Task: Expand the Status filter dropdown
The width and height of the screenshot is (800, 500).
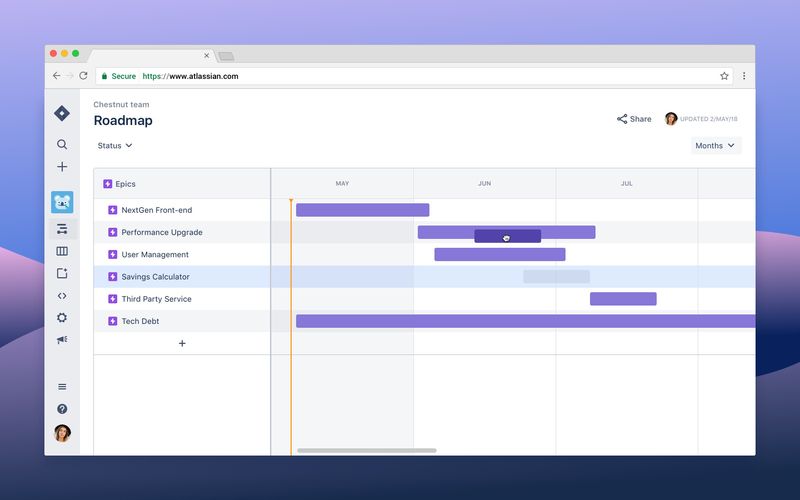Action: 115,145
